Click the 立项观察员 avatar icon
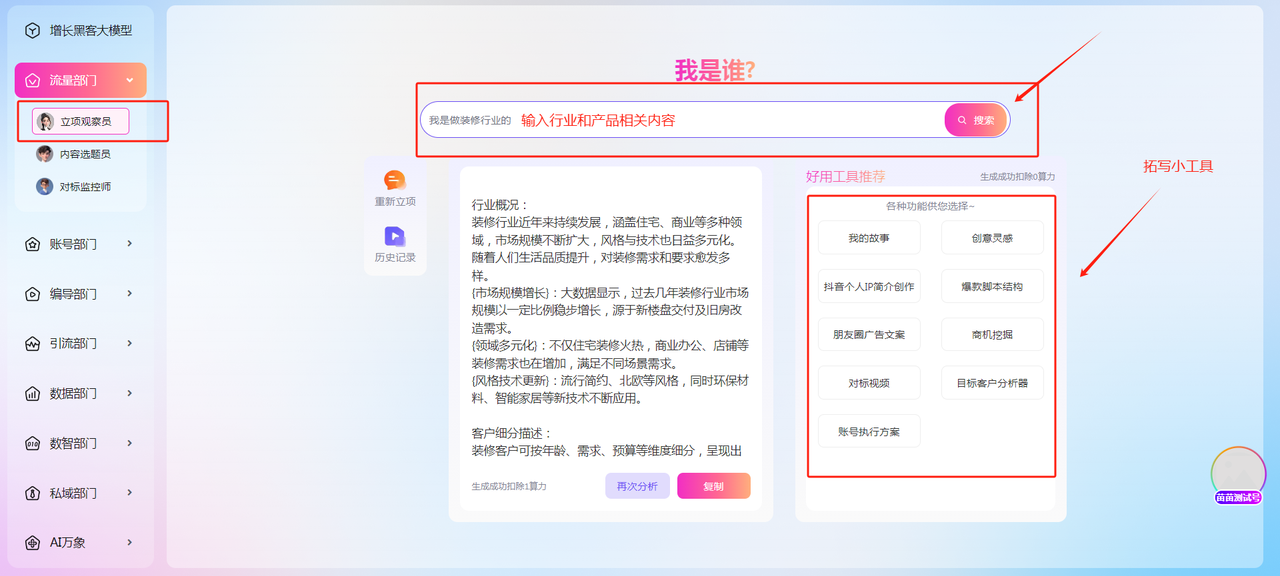This screenshot has height=576, width=1280. (x=45, y=121)
